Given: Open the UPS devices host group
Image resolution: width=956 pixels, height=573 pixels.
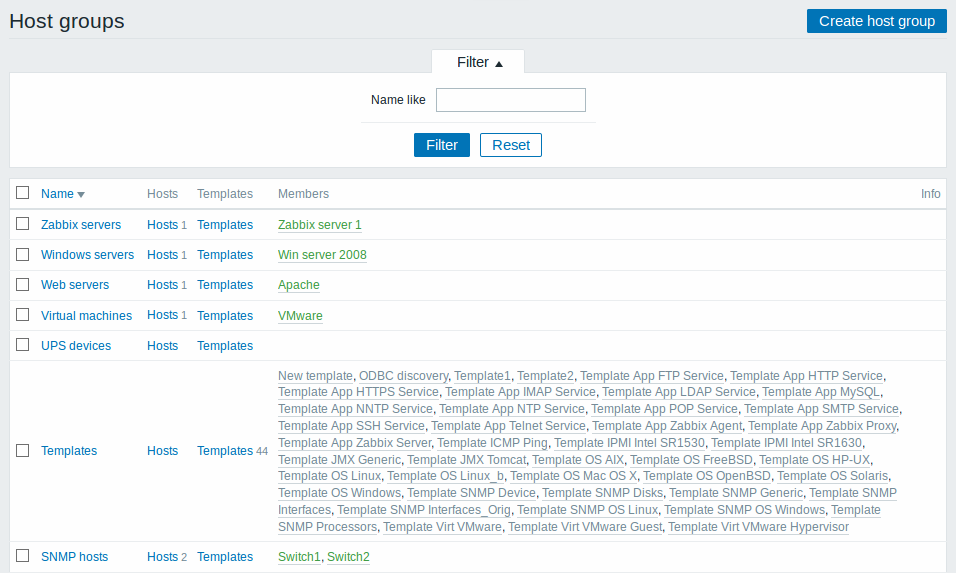Looking at the screenshot, I should pos(76,346).
